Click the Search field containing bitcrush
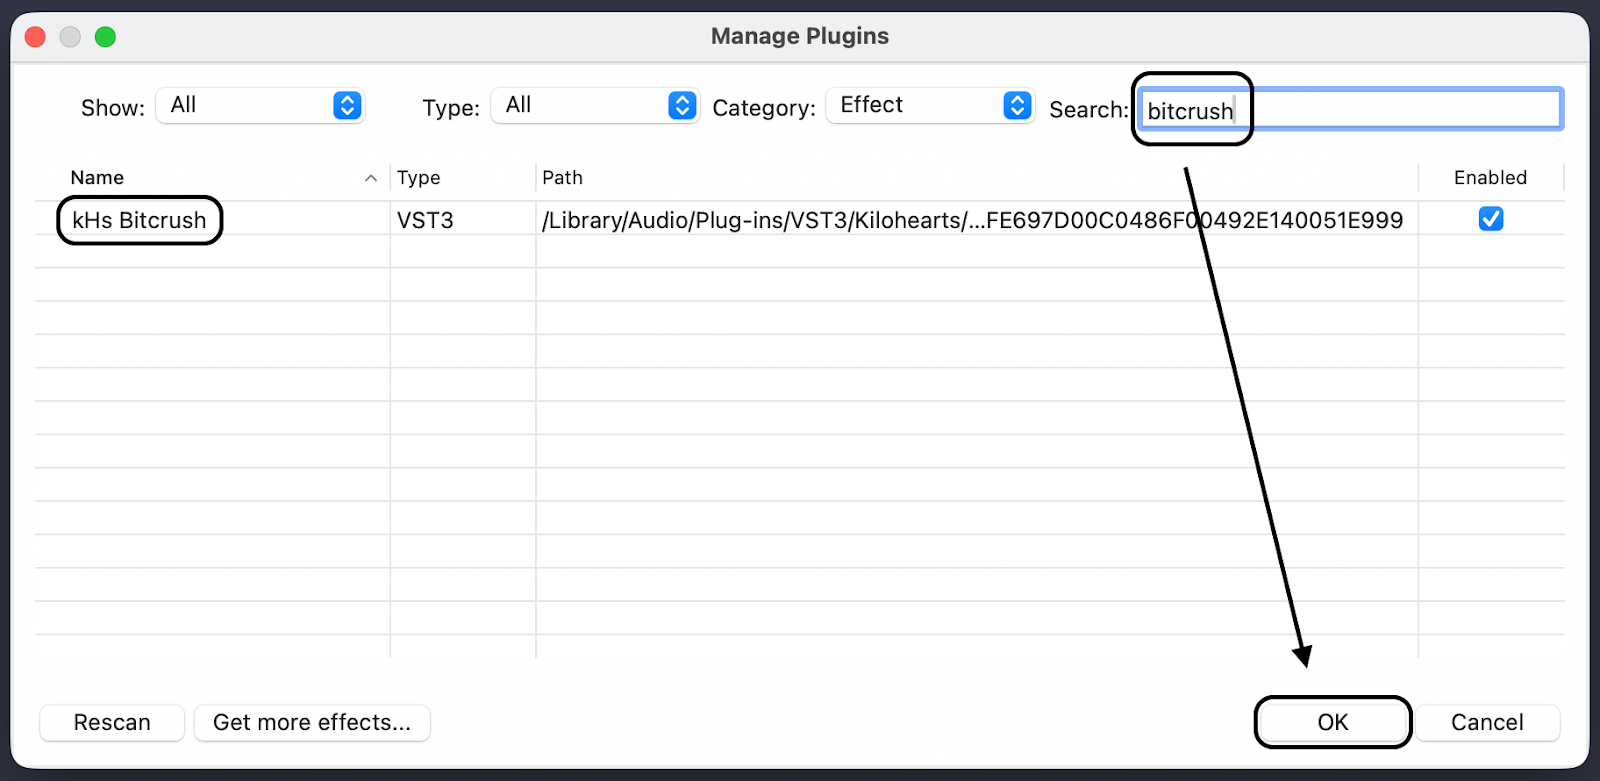This screenshot has width=1600, height=781. pyautogui.click(x=1350, y=110)
